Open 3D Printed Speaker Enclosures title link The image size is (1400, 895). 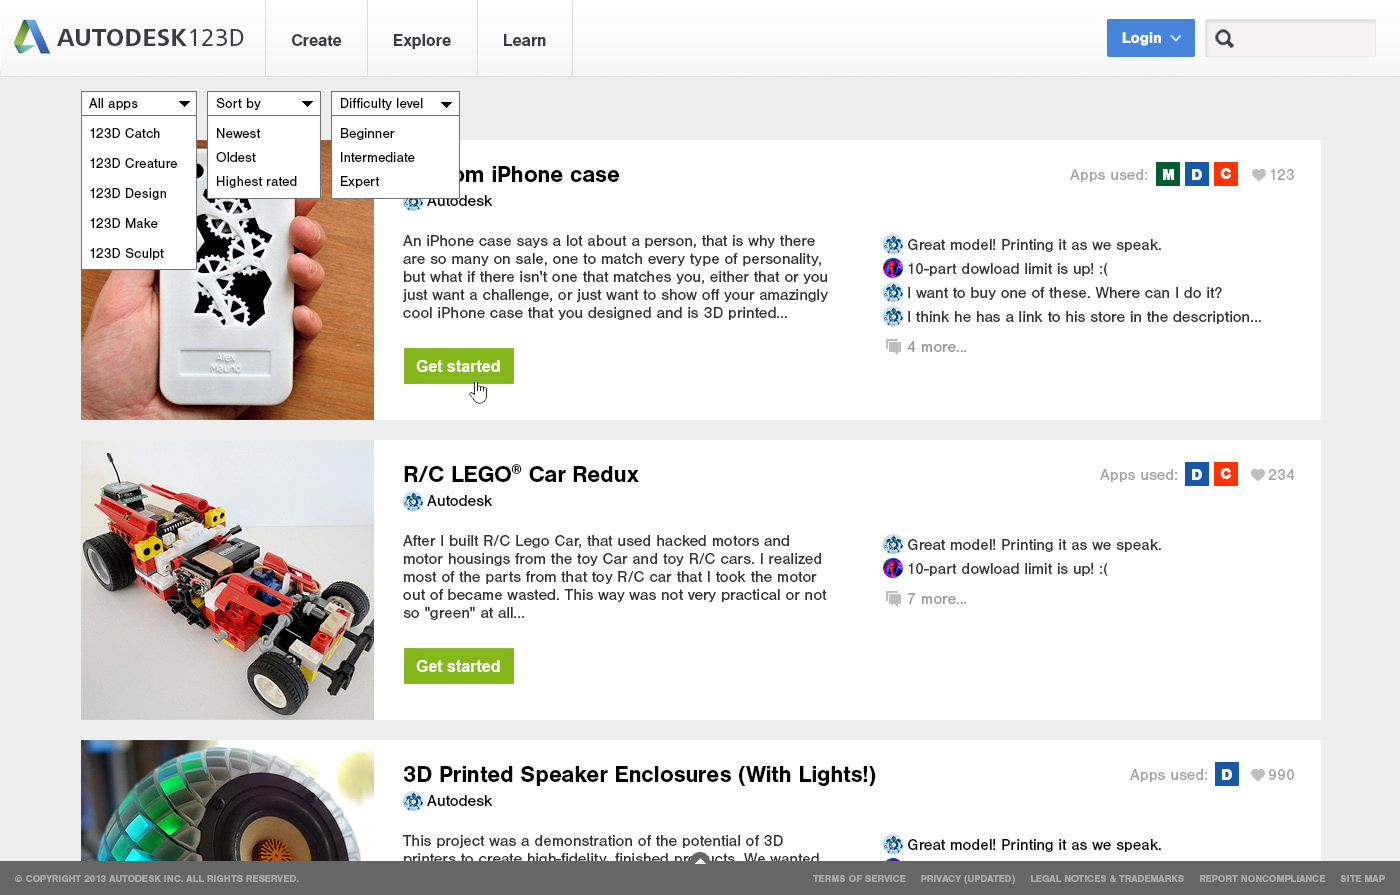pyautogui.click(x=639, y=774)
